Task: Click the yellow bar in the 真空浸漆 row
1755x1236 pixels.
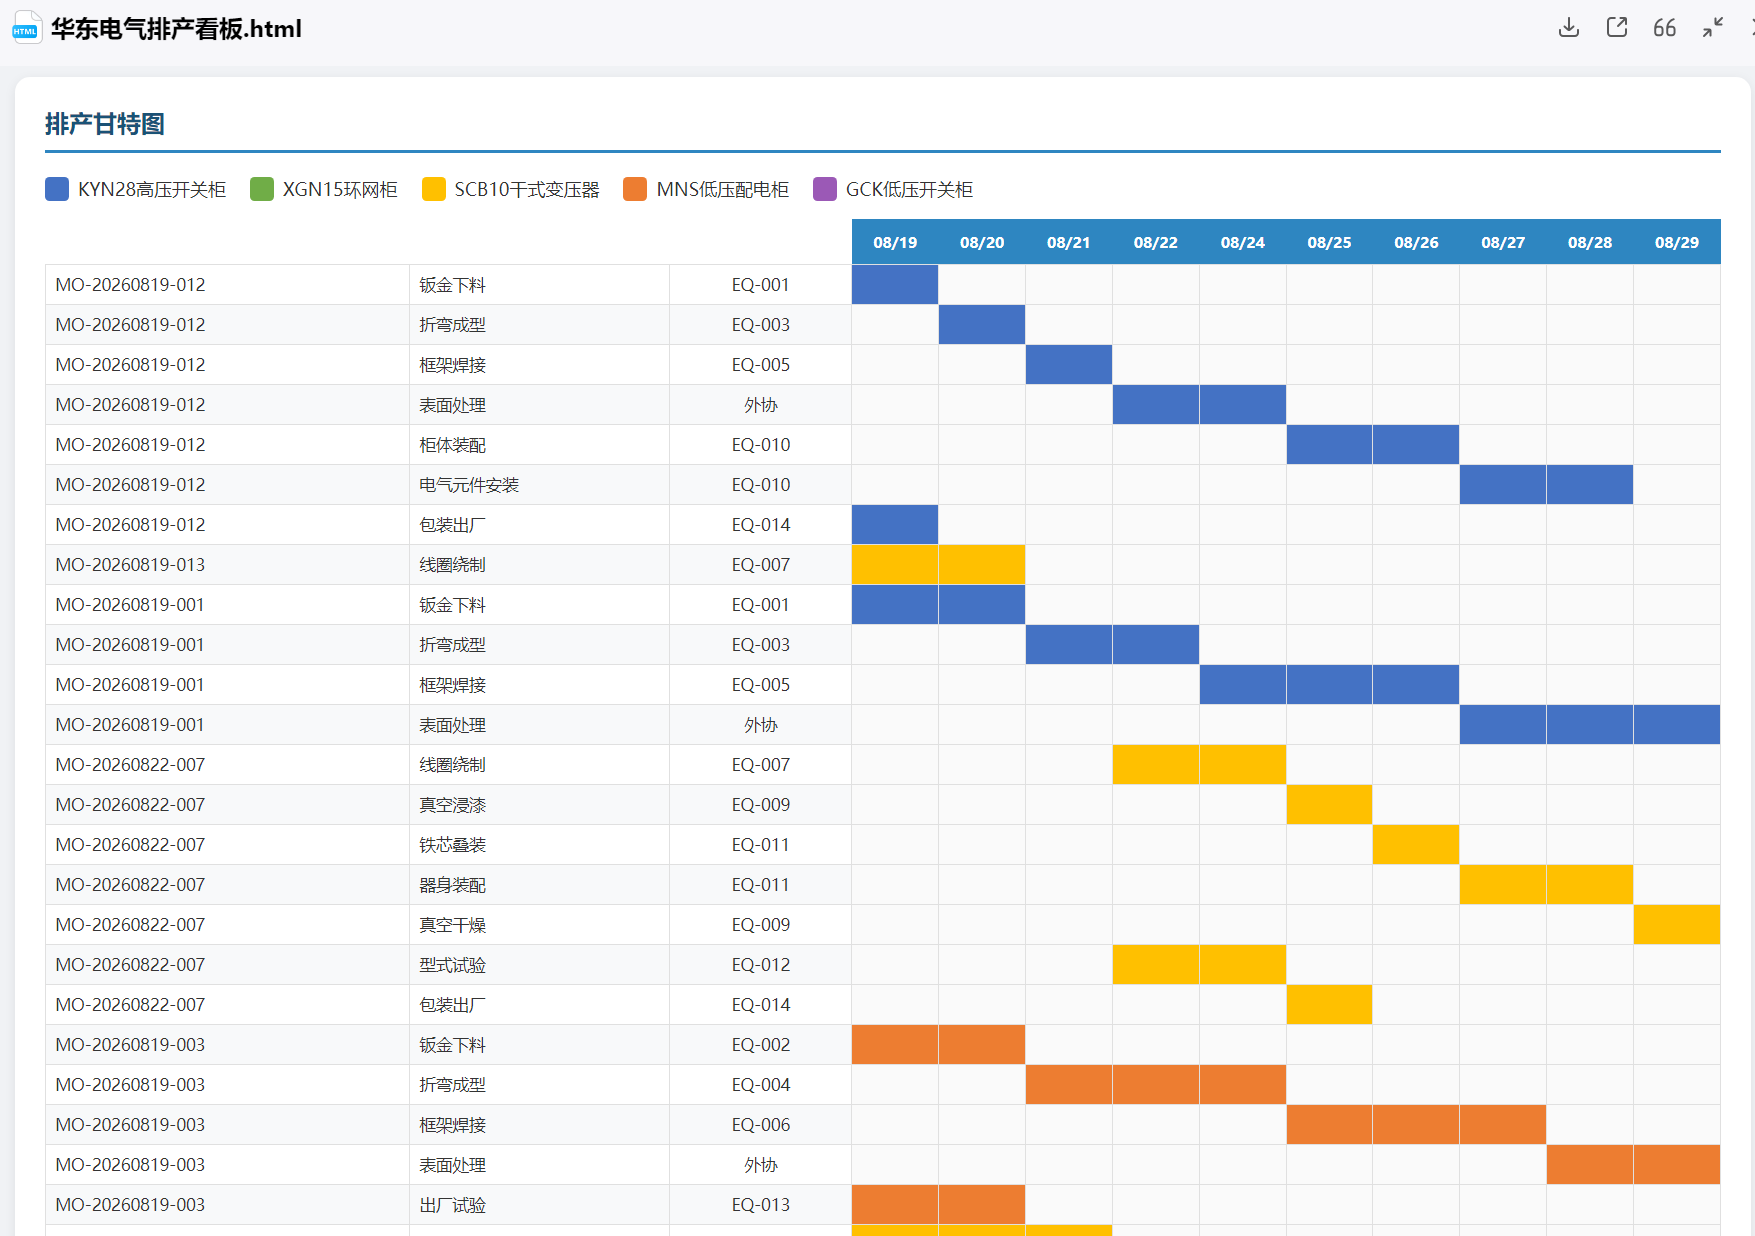Action: (x=1330, y=805)
